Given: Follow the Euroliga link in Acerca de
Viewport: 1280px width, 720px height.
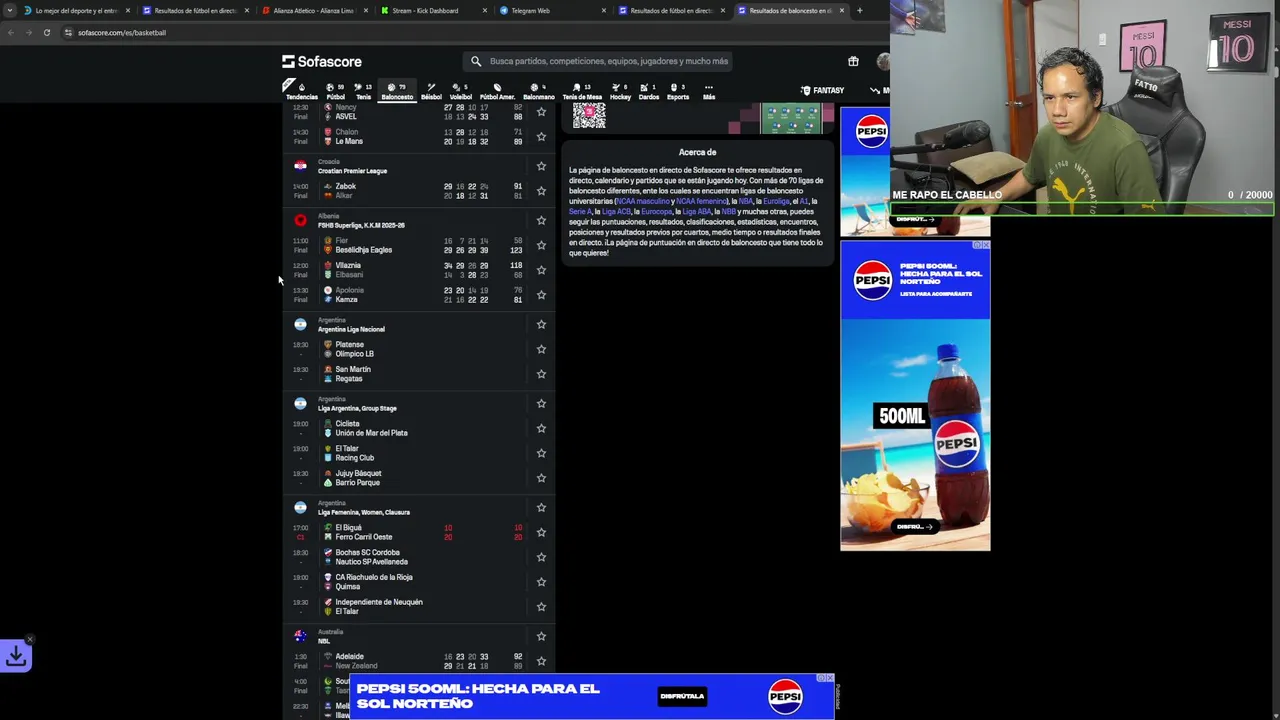Looking at the screenshot, I should click(x=776, y=201).
